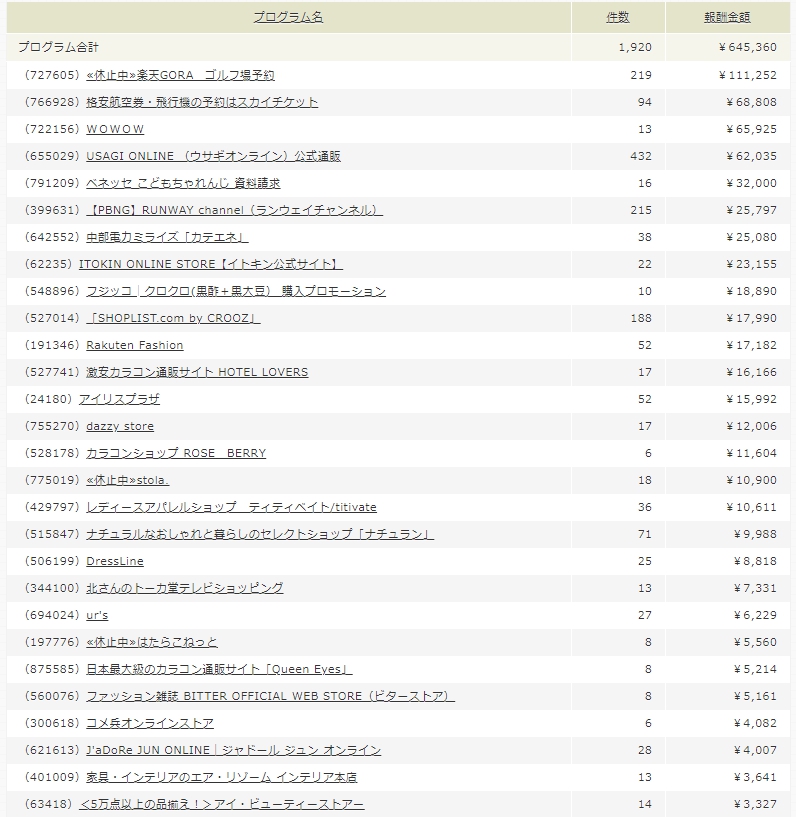Open USAGI ONLINE 公式通販 link

tap(214, 156)
